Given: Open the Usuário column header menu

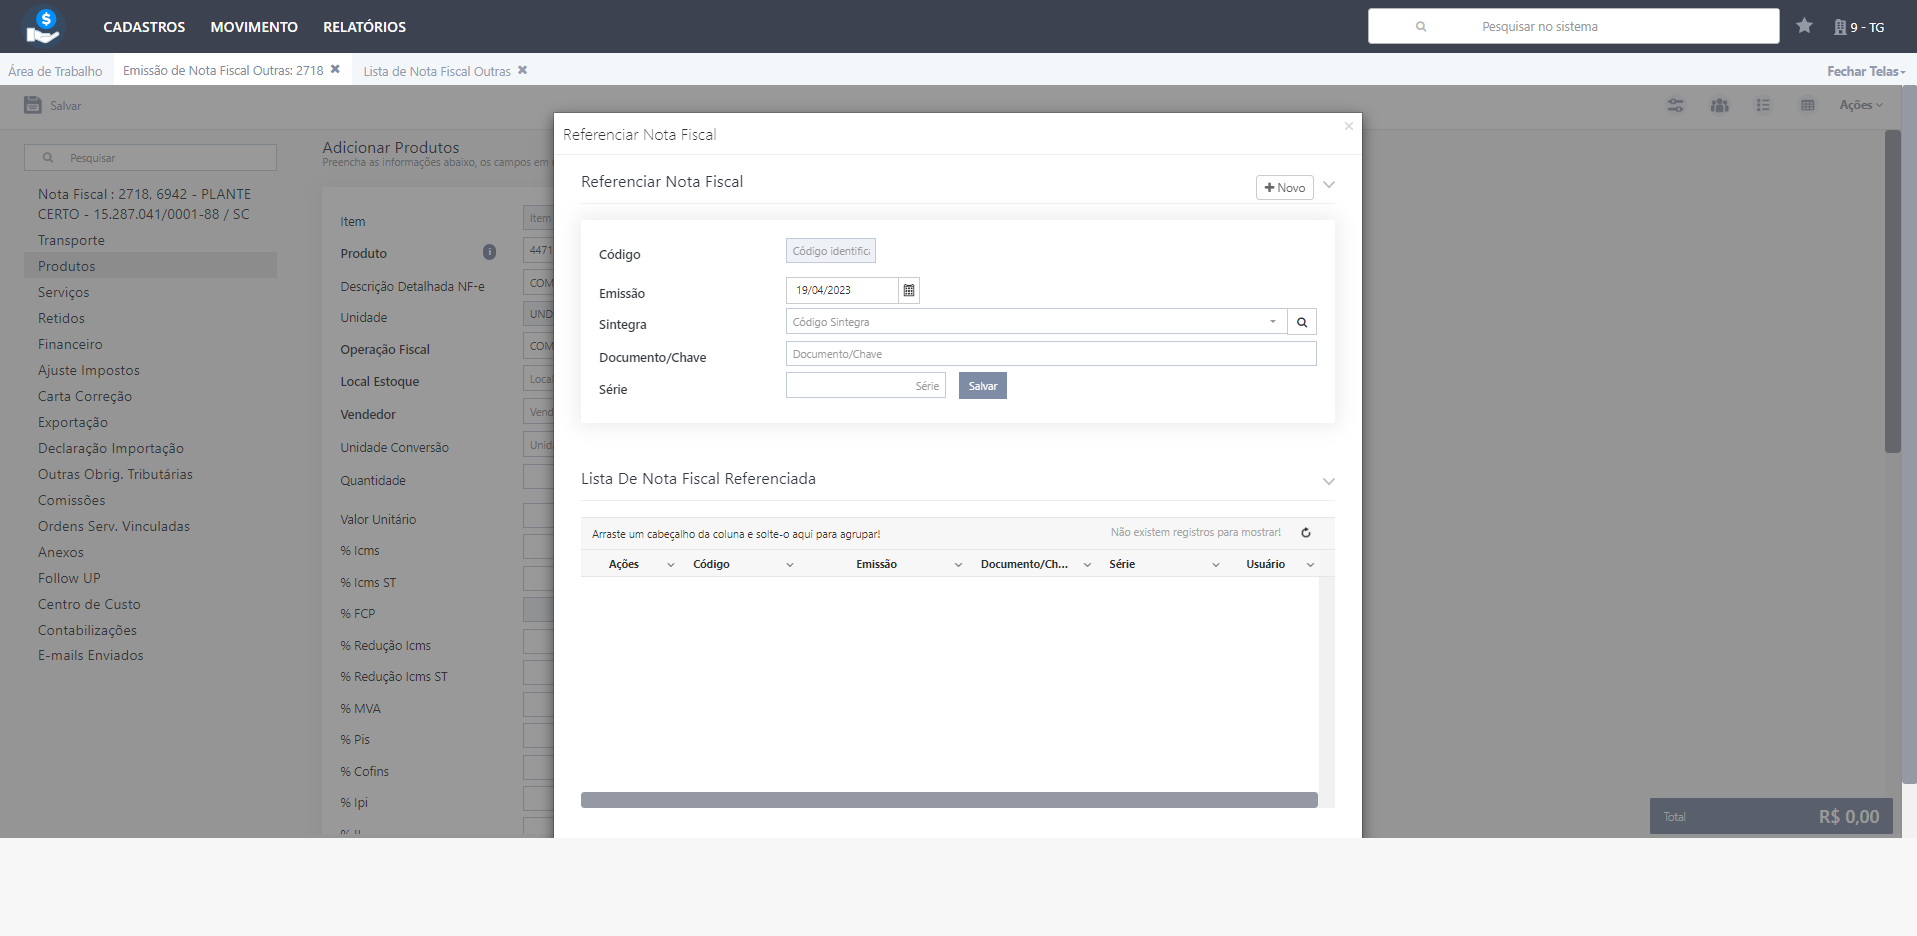Looking at the screenshot, I should pyautogui.click(x=1310, y=565).
